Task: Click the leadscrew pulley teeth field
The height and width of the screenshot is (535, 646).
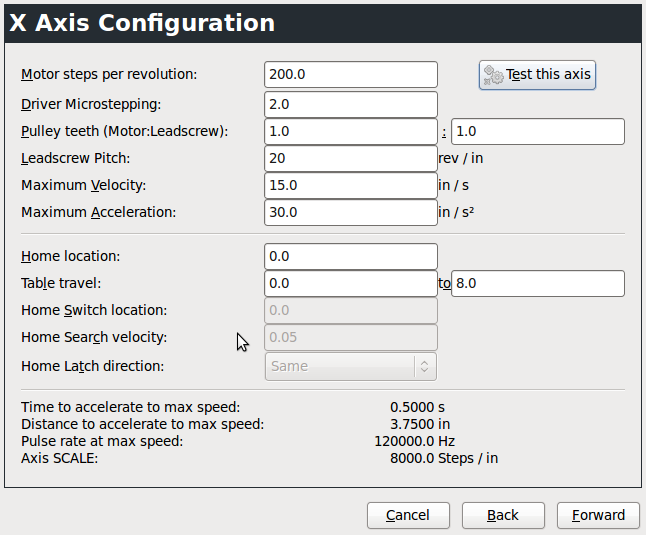Action: tap(538, 131)
